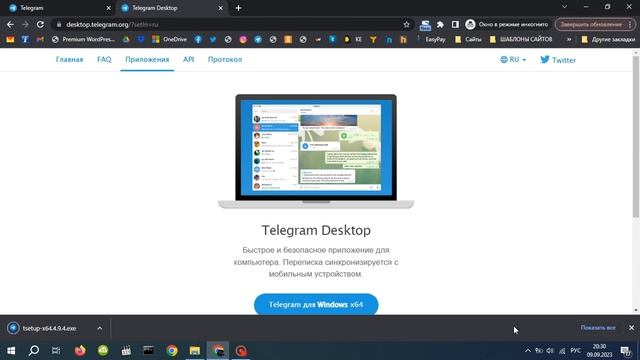640x360 pixels.
Task: Open the Протокол navigation link
Action: point(225,60)
